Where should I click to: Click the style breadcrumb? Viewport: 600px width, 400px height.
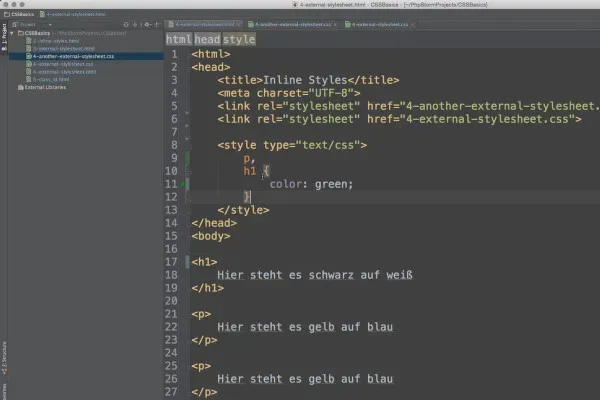click(239, 39)
